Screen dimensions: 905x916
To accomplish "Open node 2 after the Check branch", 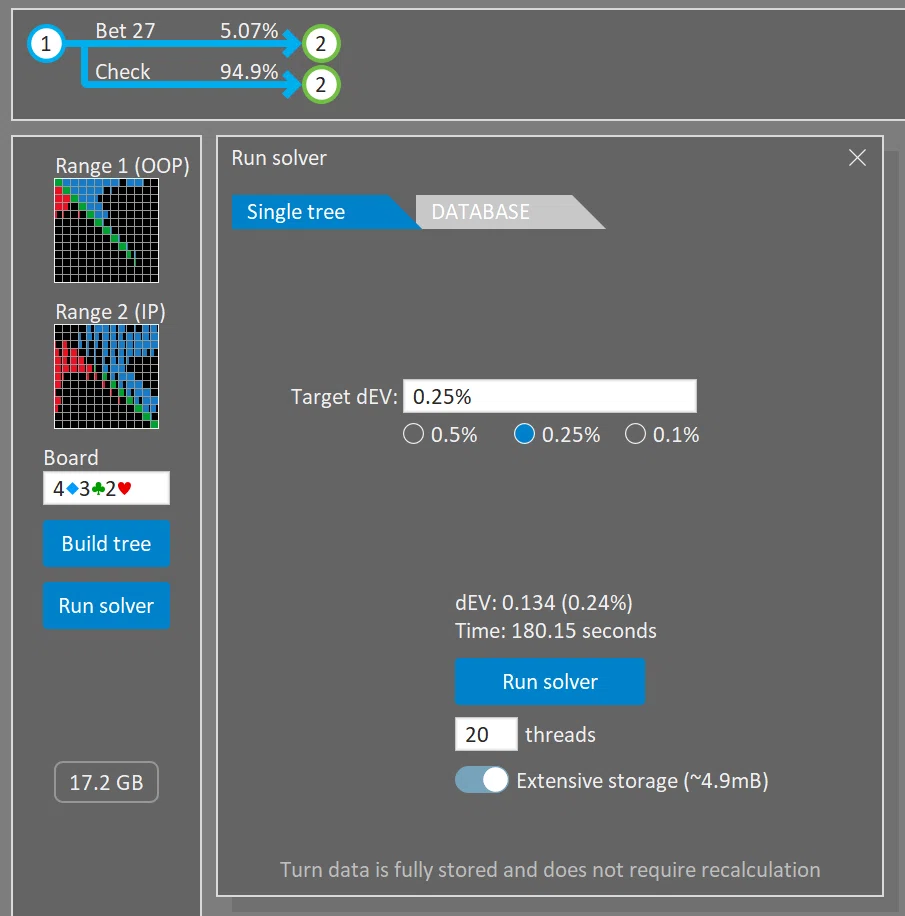I will (x=321, y=85).
